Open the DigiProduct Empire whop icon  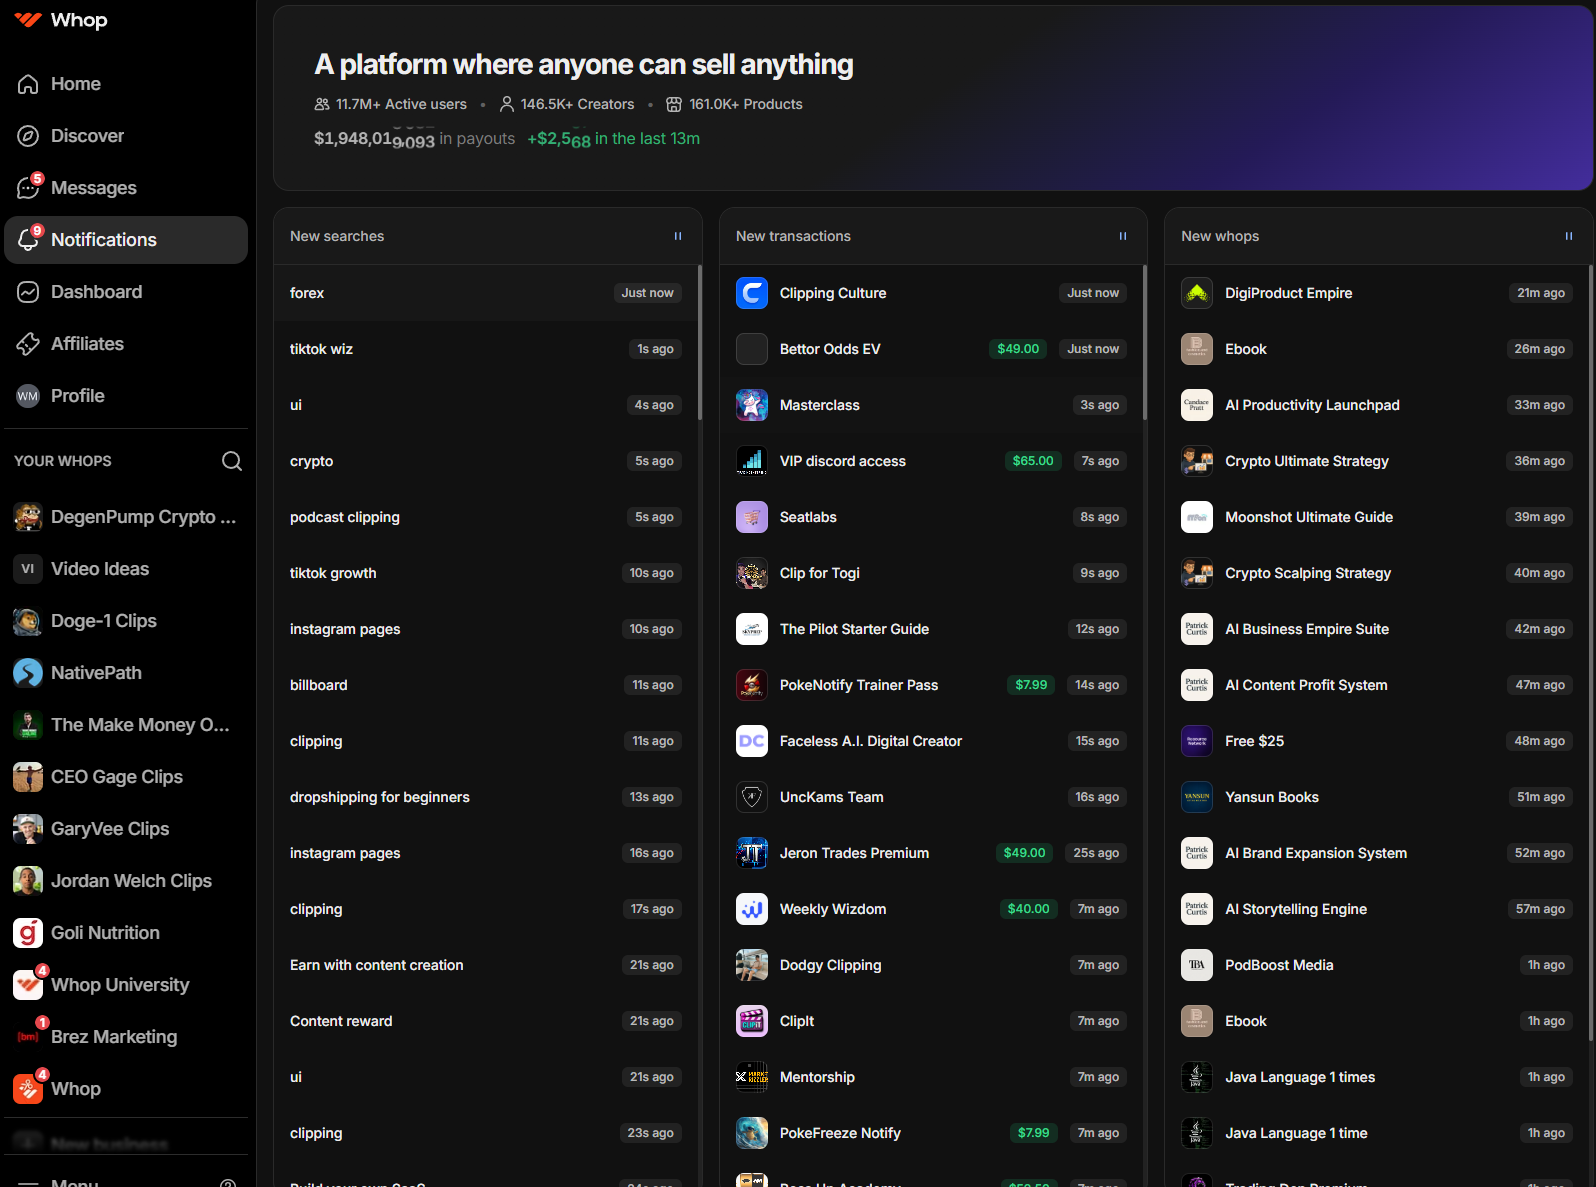[x=1196, y=293]
